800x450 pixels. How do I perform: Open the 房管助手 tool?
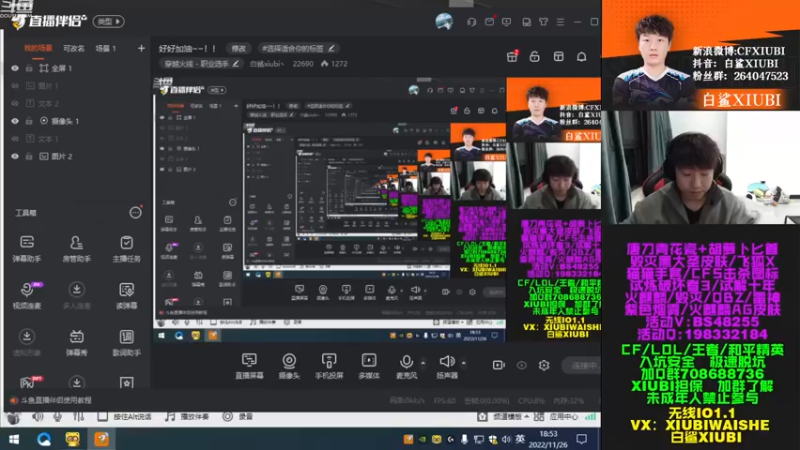(77, 248)
